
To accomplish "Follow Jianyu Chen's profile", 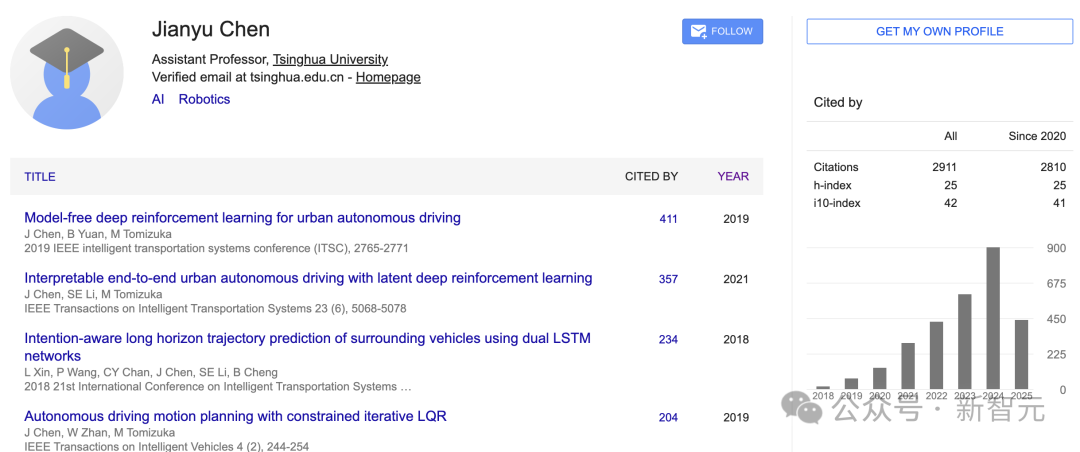I will click(x=722, y=31).
